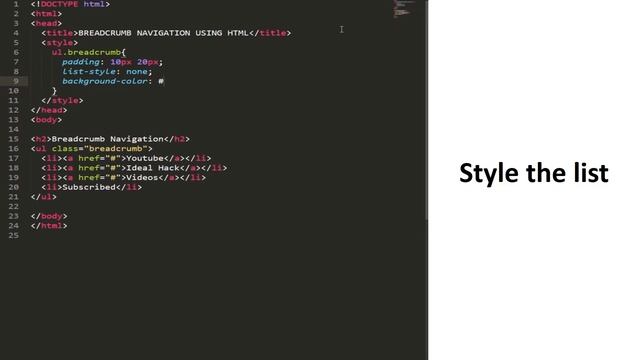Click the Youtube list item line

(126, 158)
